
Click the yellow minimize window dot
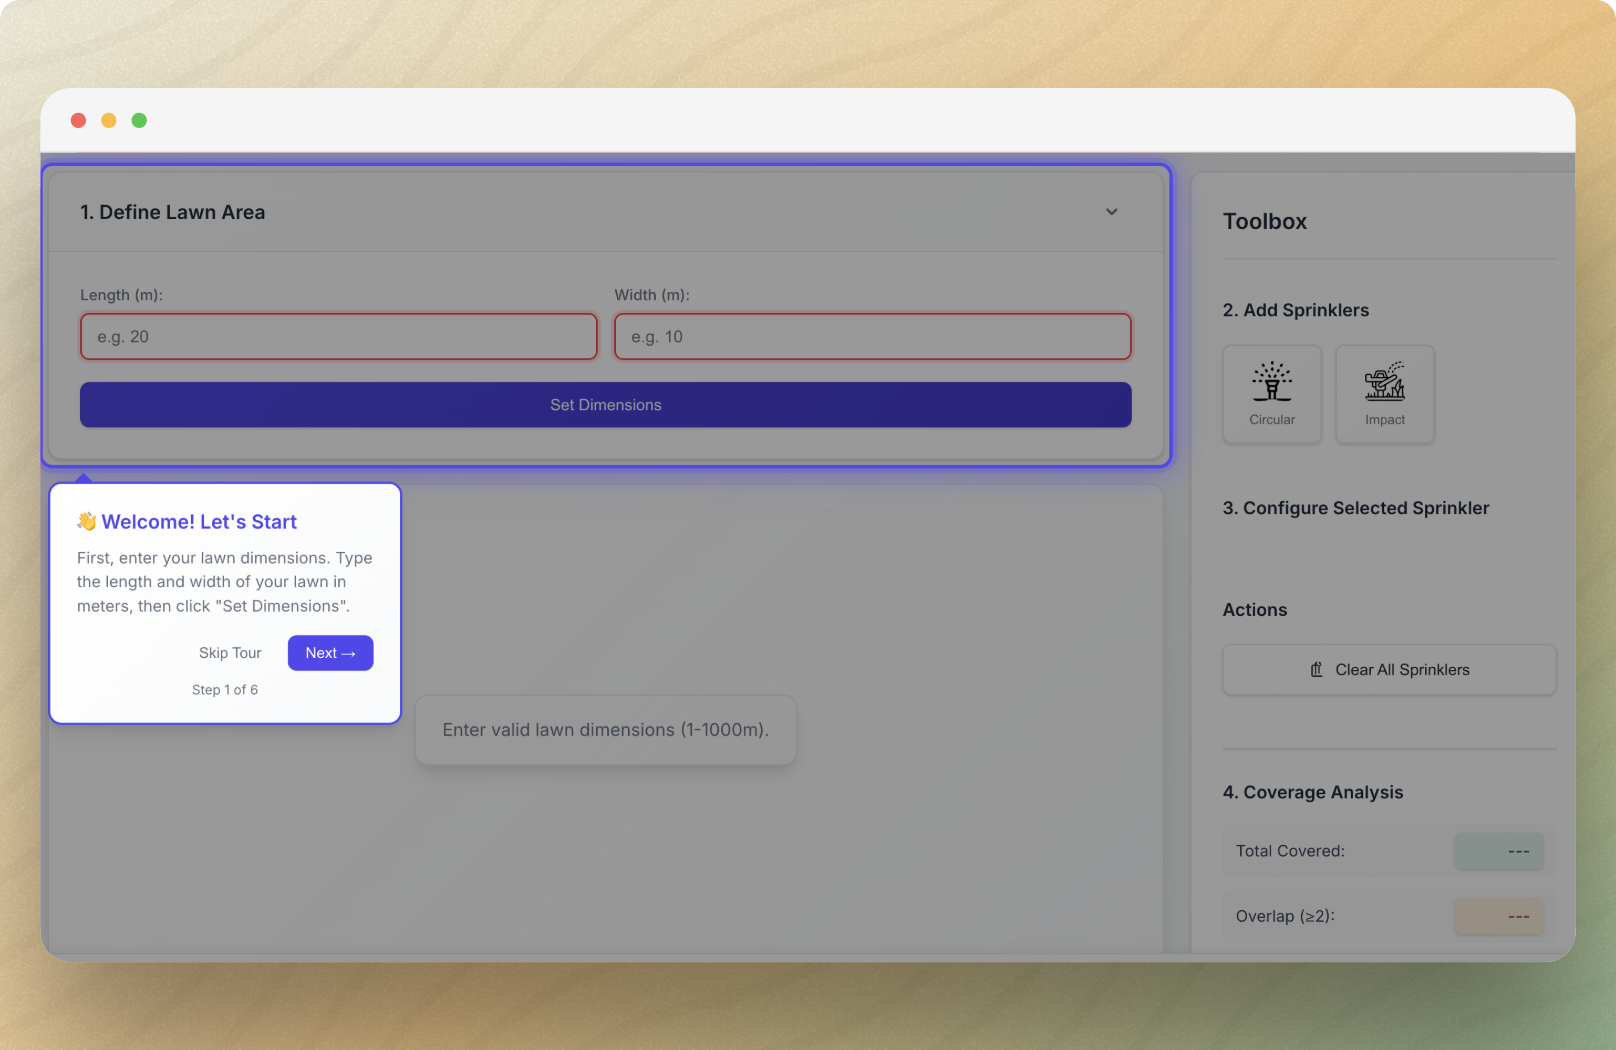(x=109, y=120)
